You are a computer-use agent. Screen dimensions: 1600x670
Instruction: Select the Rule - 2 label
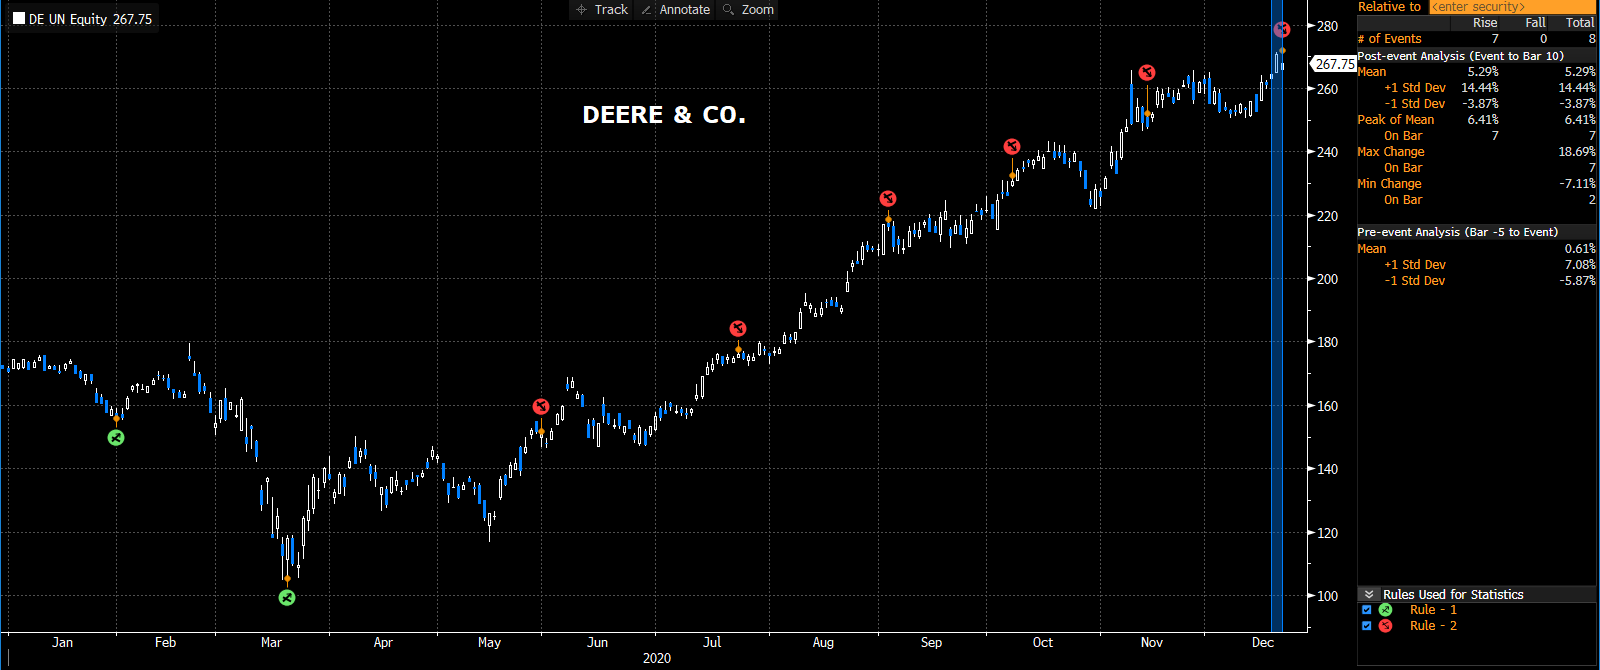(1433, 626)
